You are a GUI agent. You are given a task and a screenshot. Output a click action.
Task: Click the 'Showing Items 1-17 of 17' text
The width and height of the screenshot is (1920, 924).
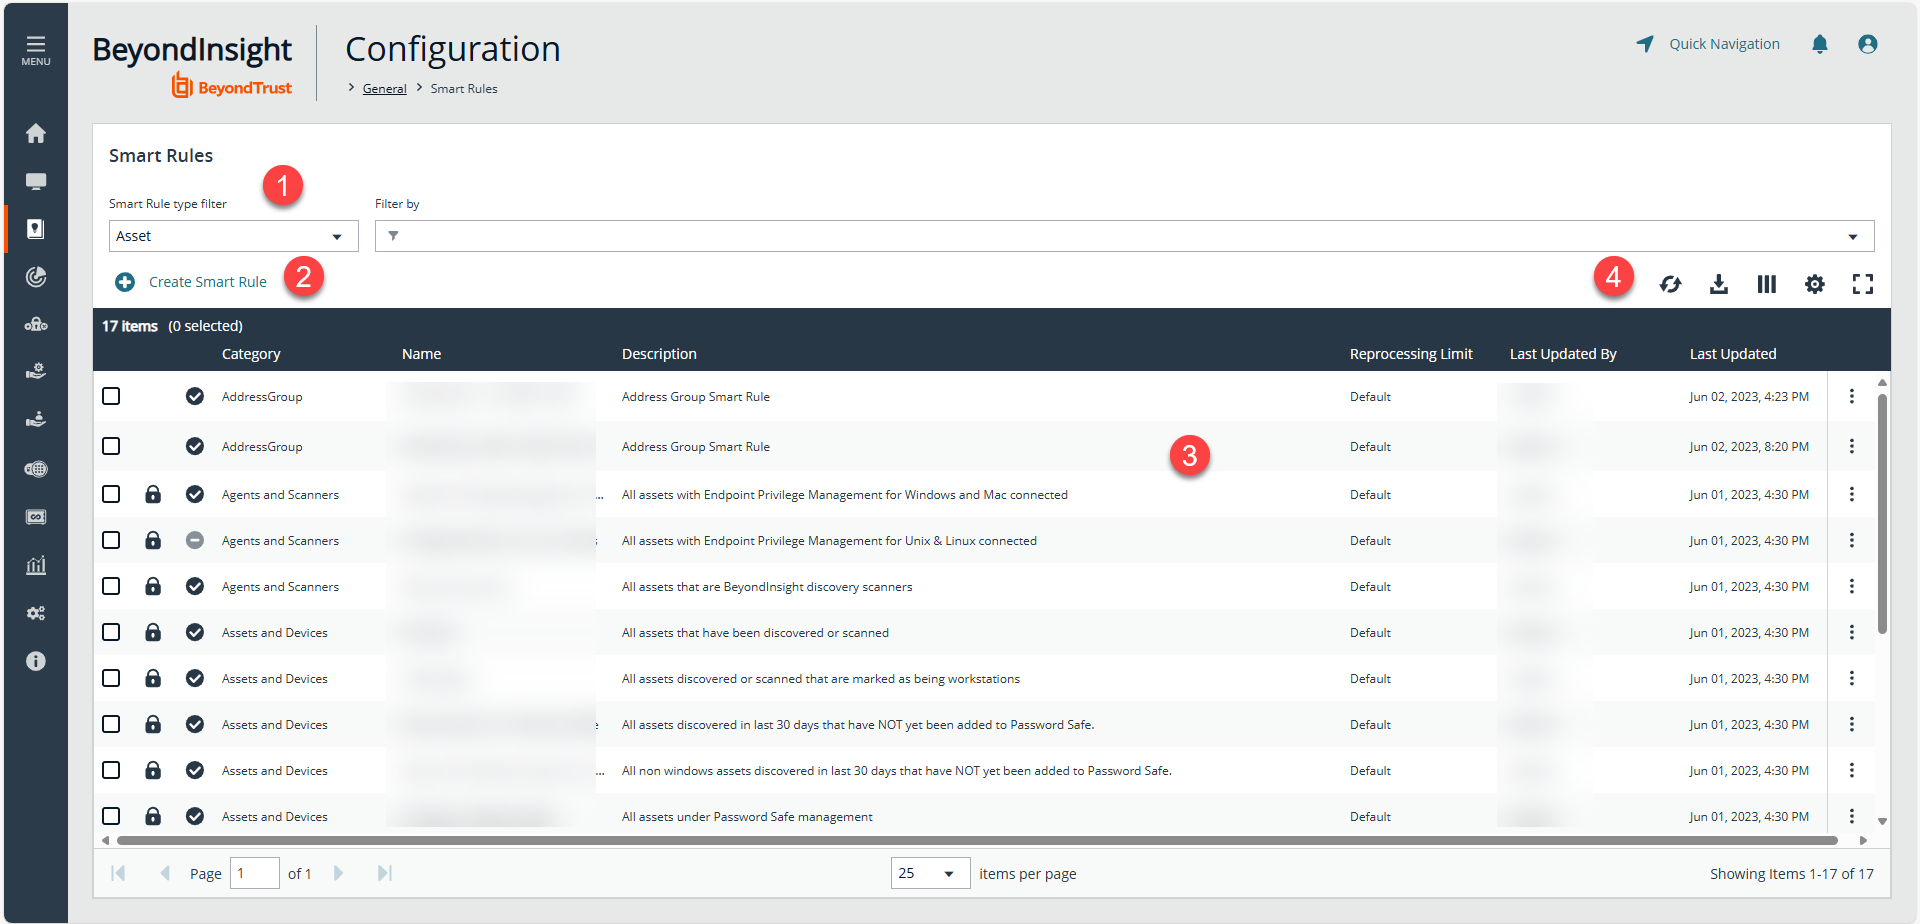pyautogui.click(x=1792, y=874)
